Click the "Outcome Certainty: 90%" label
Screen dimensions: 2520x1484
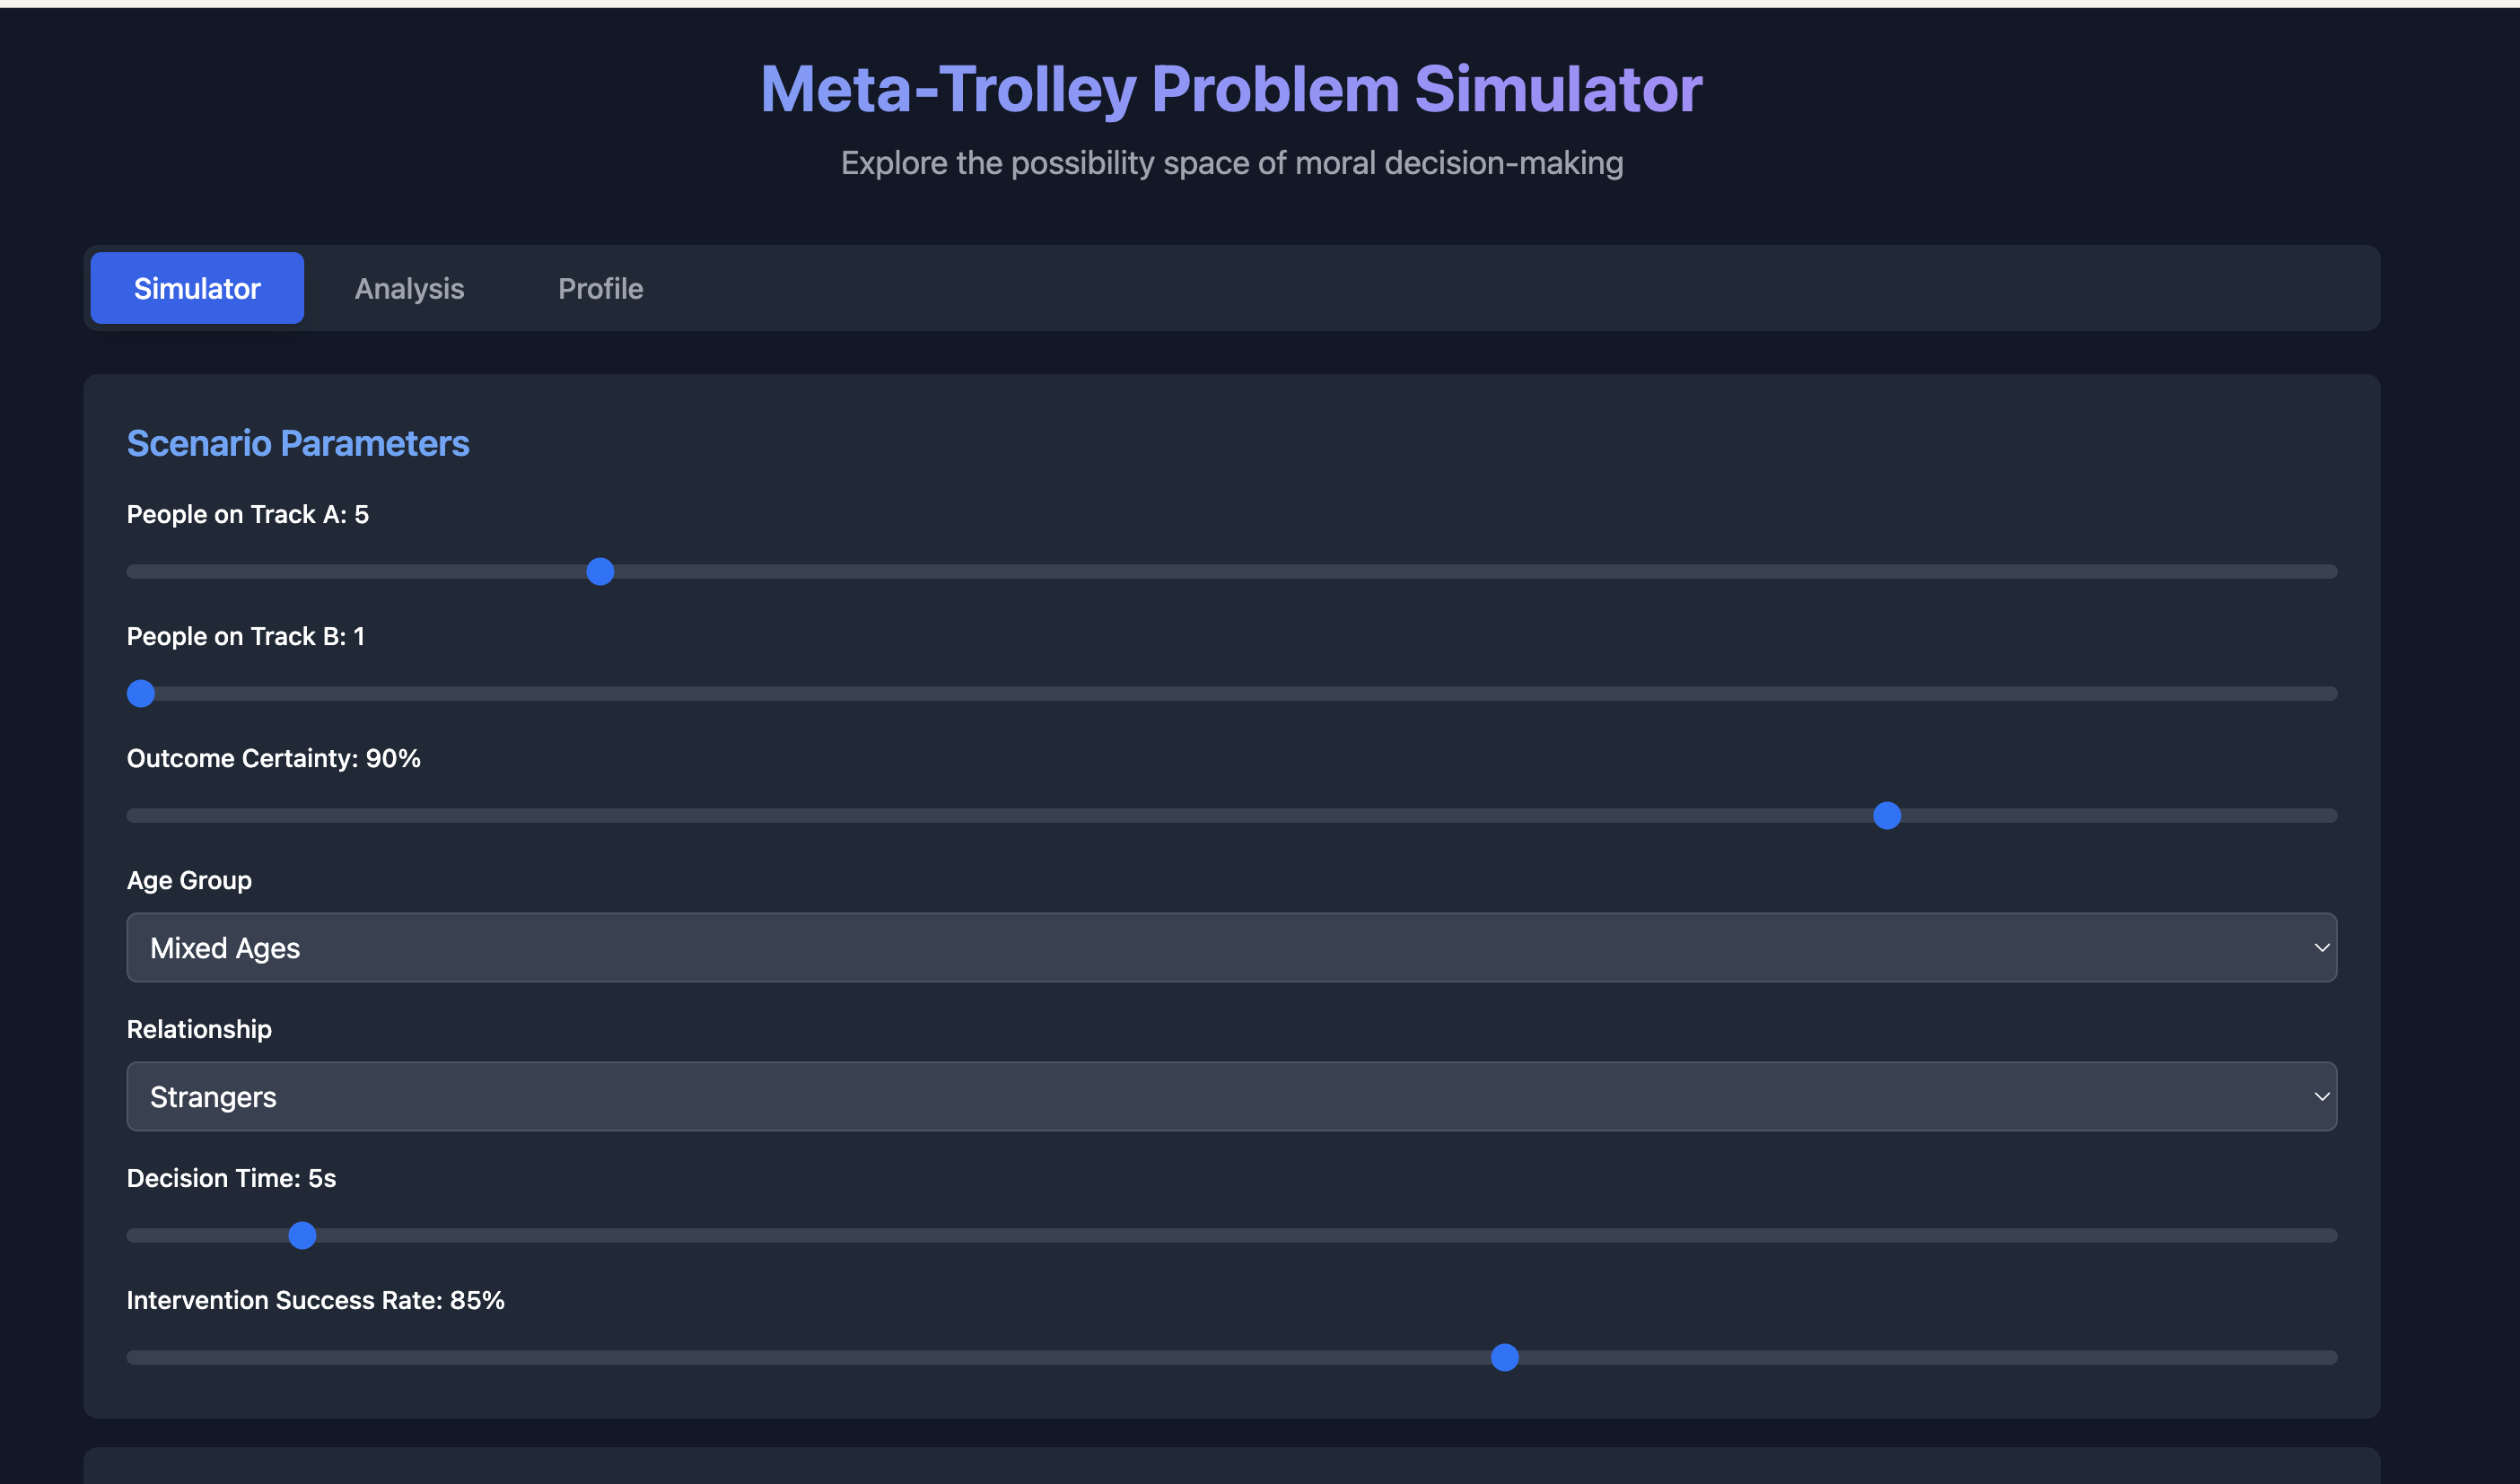click(273, 758)
